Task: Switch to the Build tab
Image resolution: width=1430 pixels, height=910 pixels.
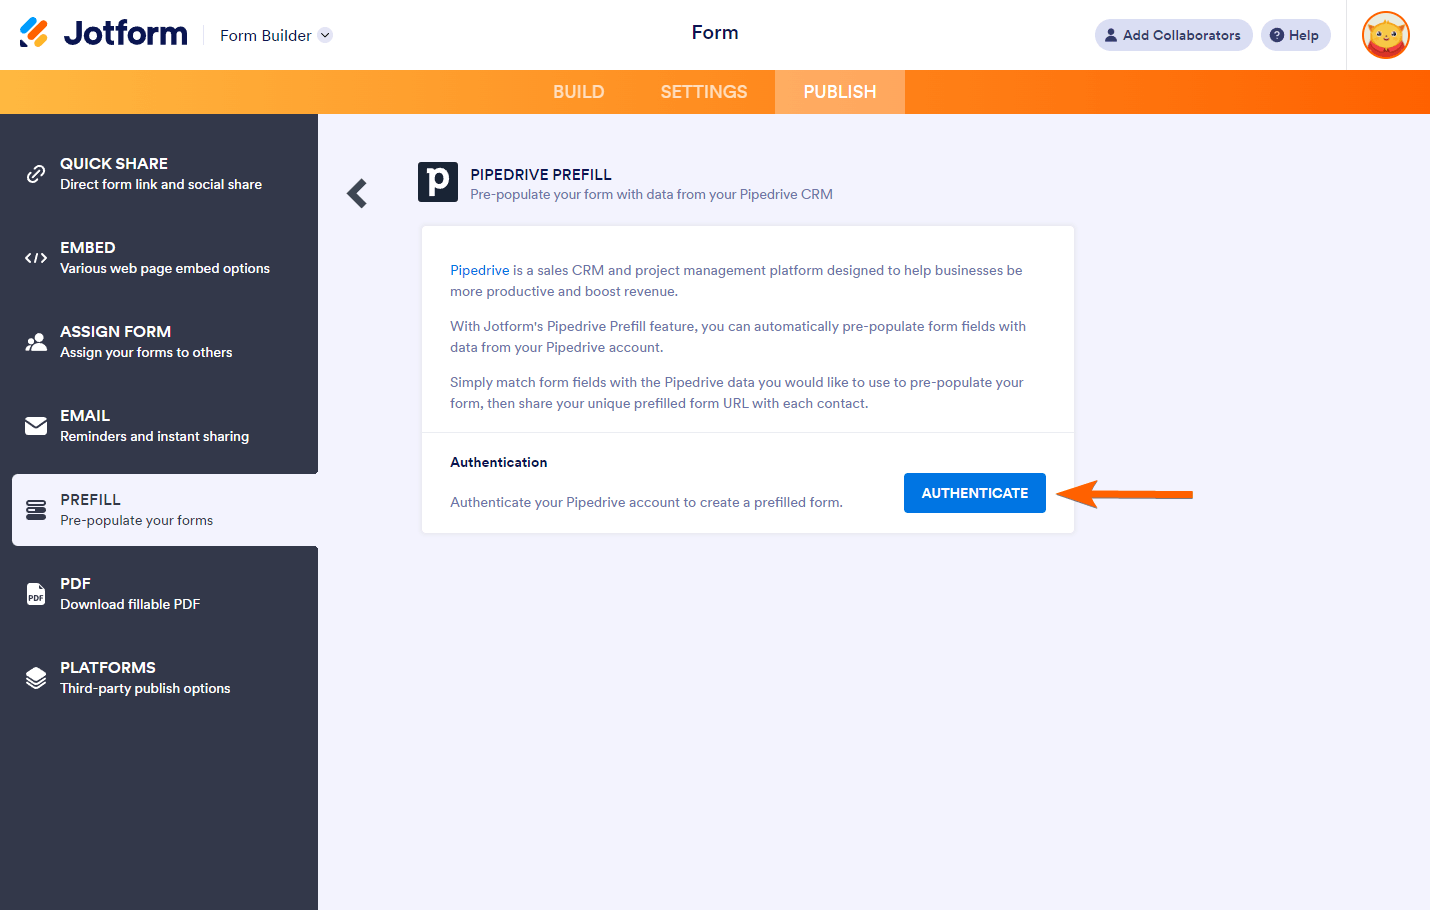Action: pos(578,92)
